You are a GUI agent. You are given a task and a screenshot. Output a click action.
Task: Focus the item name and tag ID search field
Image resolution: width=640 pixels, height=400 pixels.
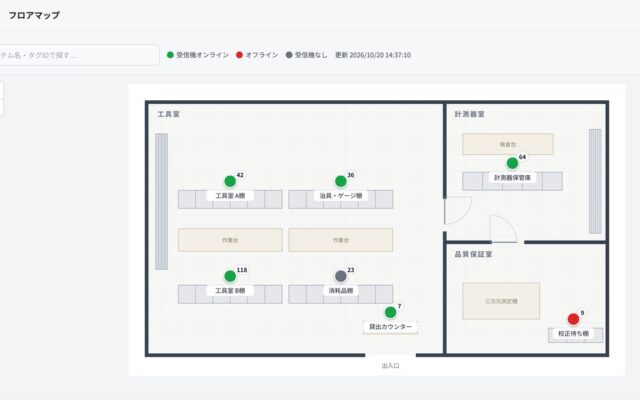point(79,55)
